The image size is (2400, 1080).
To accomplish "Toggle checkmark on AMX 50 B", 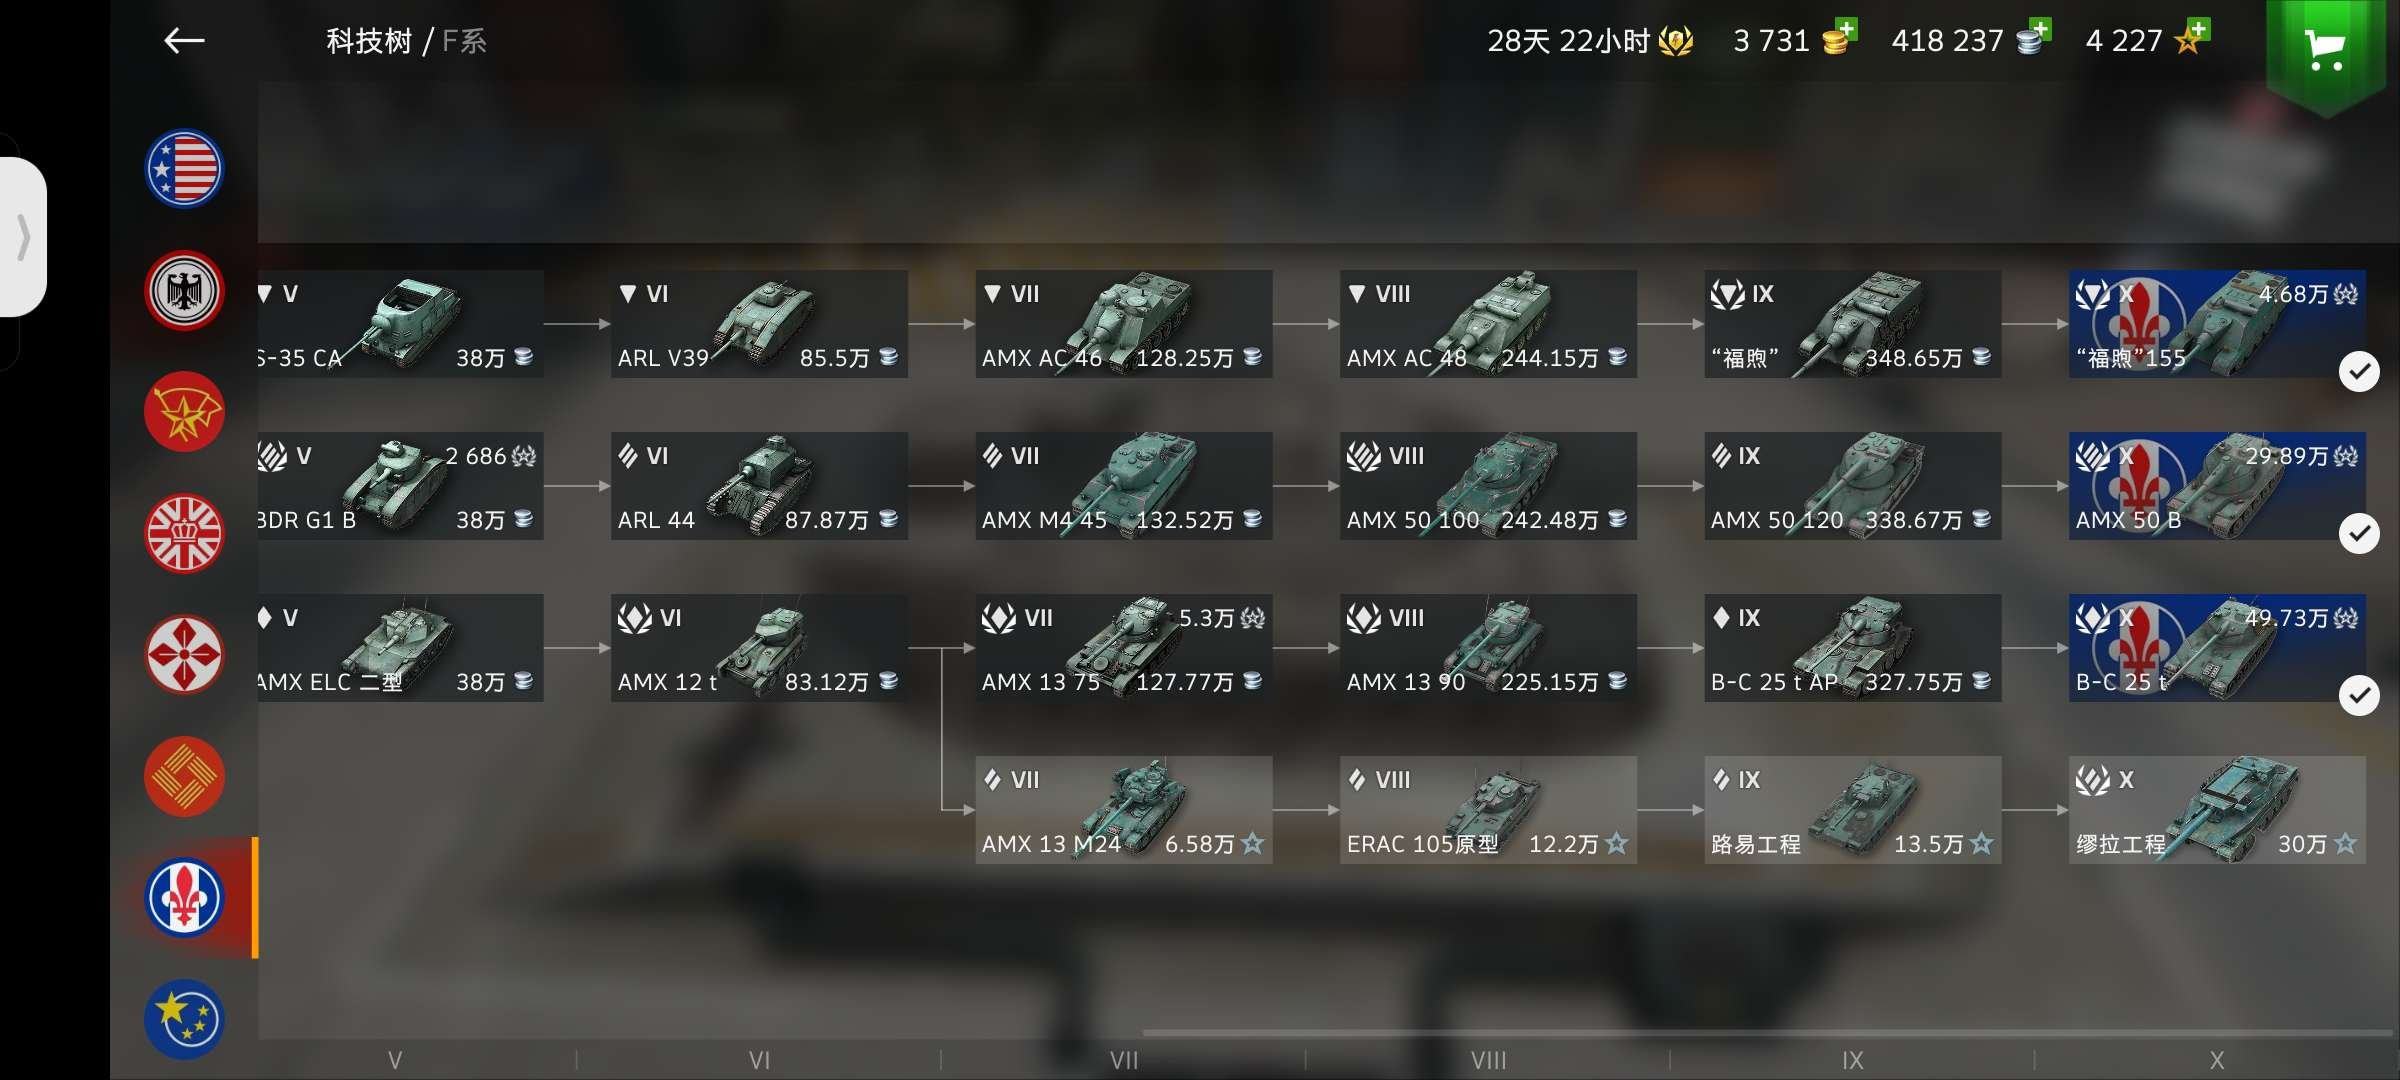I will coord(2359,534).
